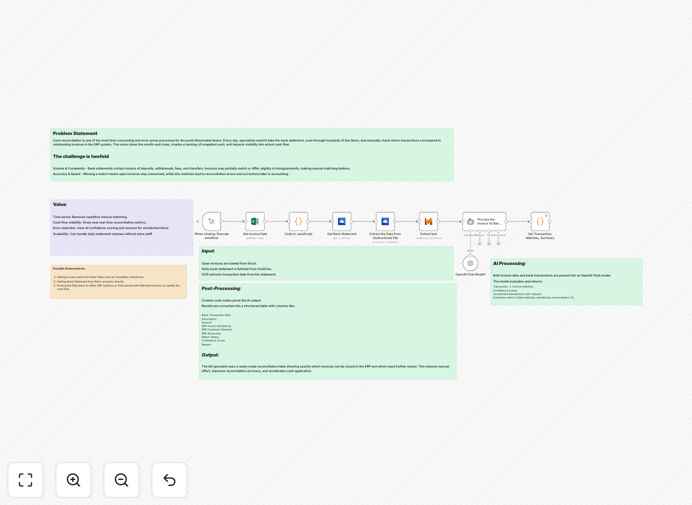Image resolution: width=692 pixels, height=505 pixels.
Task: Click the zoom out magnifier button
Action: (x=121, y=480)
